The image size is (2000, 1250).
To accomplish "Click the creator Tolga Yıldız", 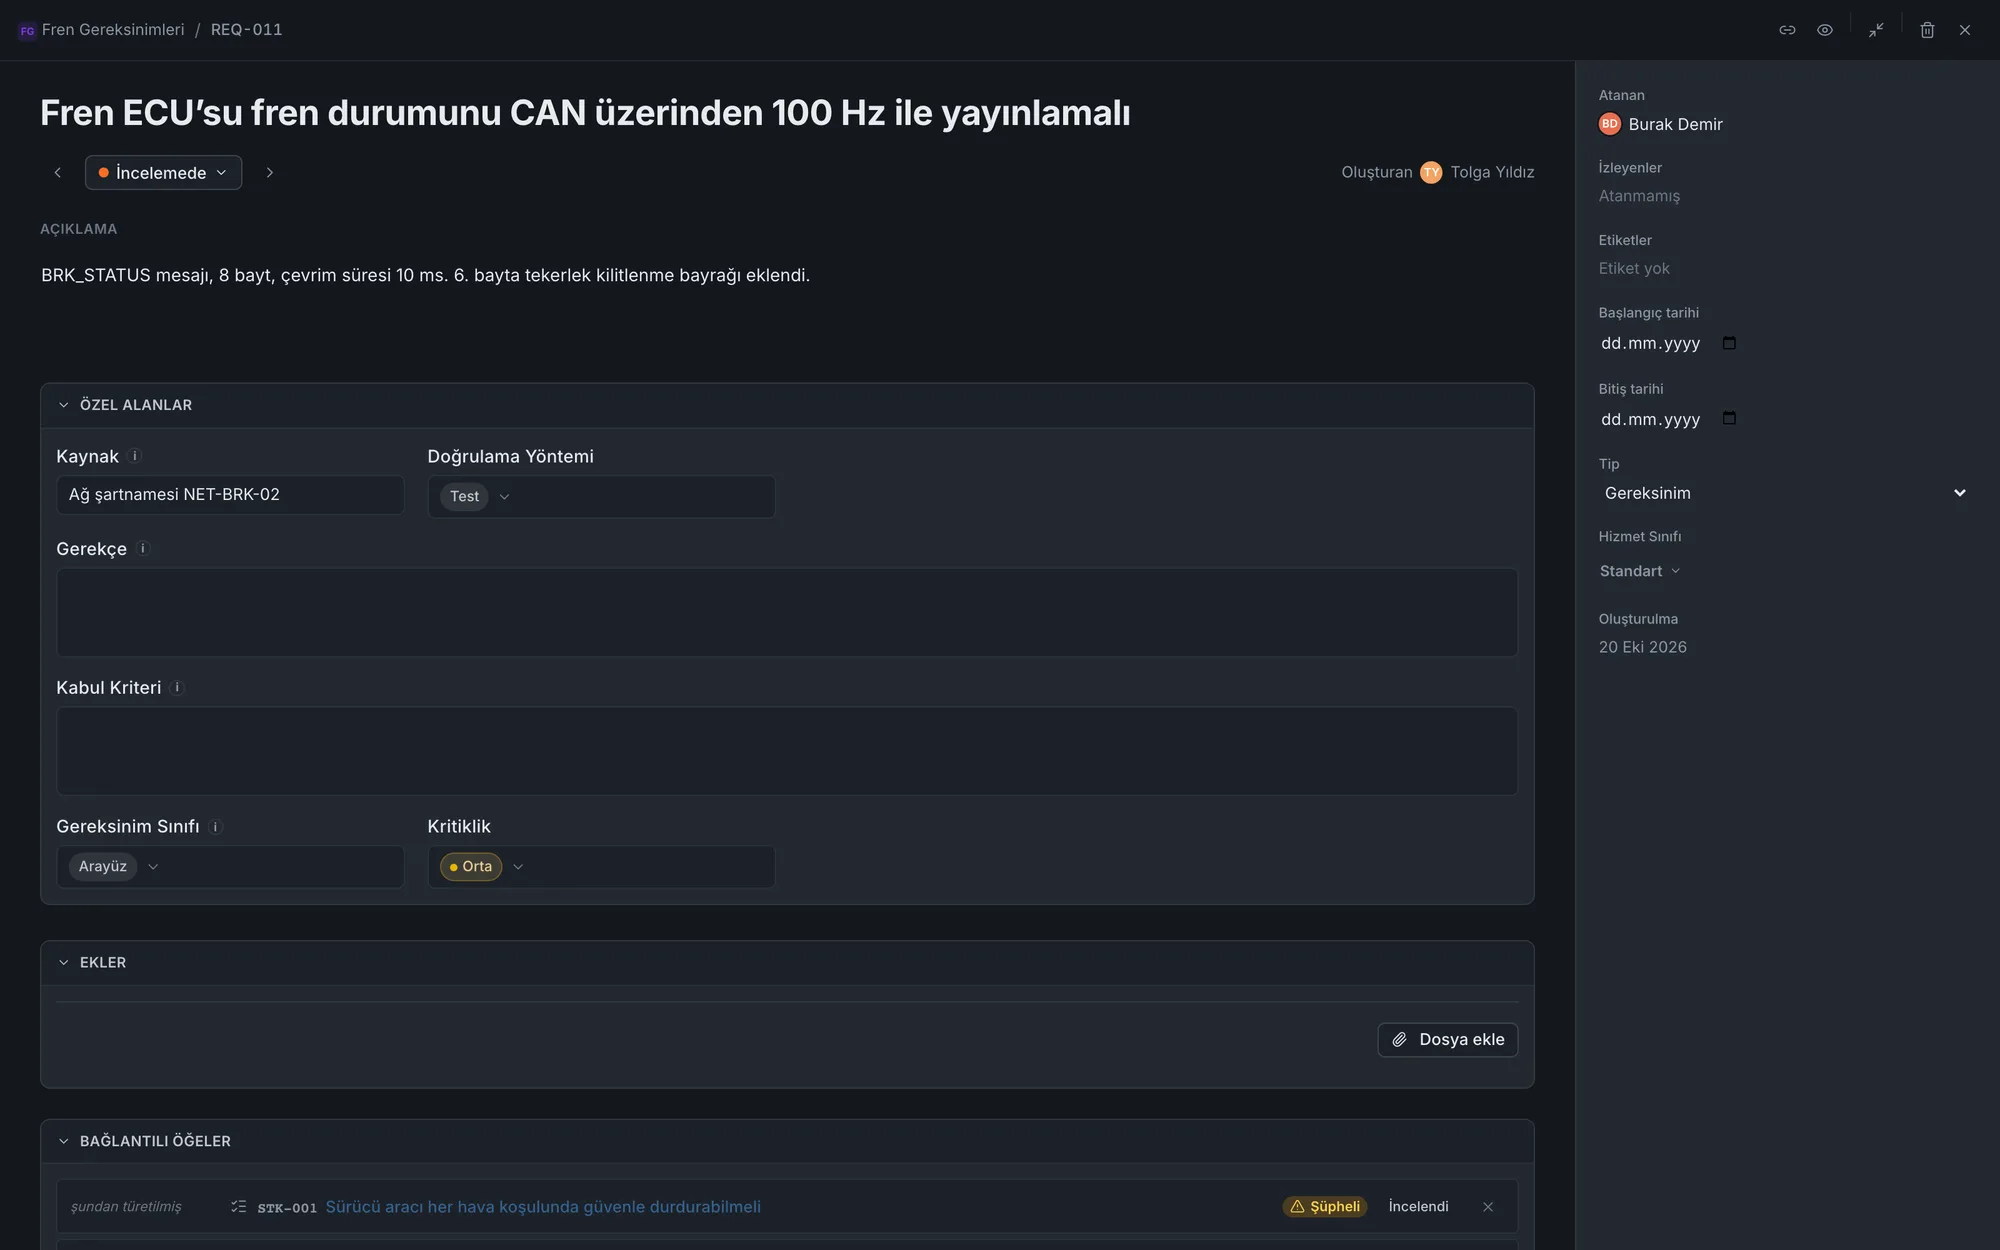I will coord(1478,172).
